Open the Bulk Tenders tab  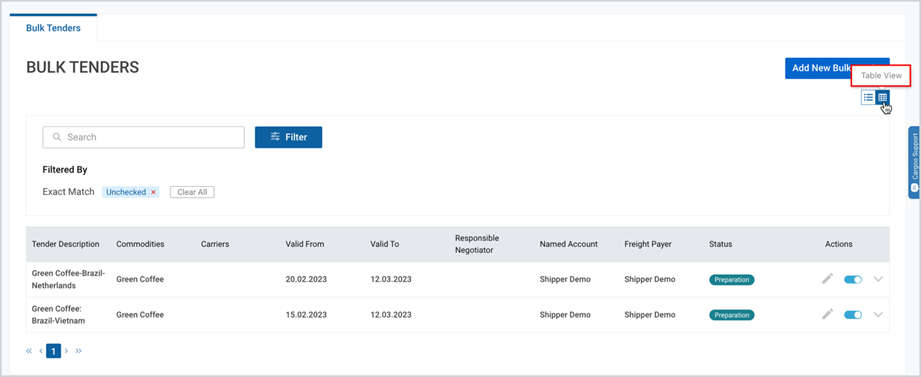(53, 28)
